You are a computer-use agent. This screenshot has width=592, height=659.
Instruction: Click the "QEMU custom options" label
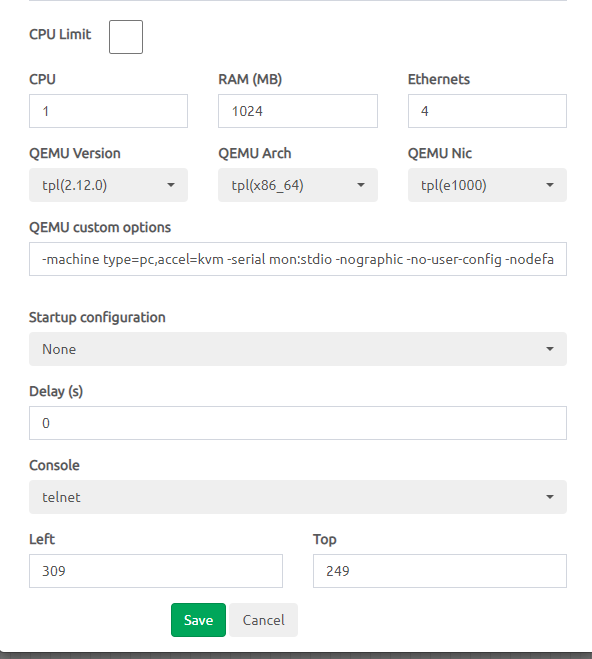pos(100,227)
